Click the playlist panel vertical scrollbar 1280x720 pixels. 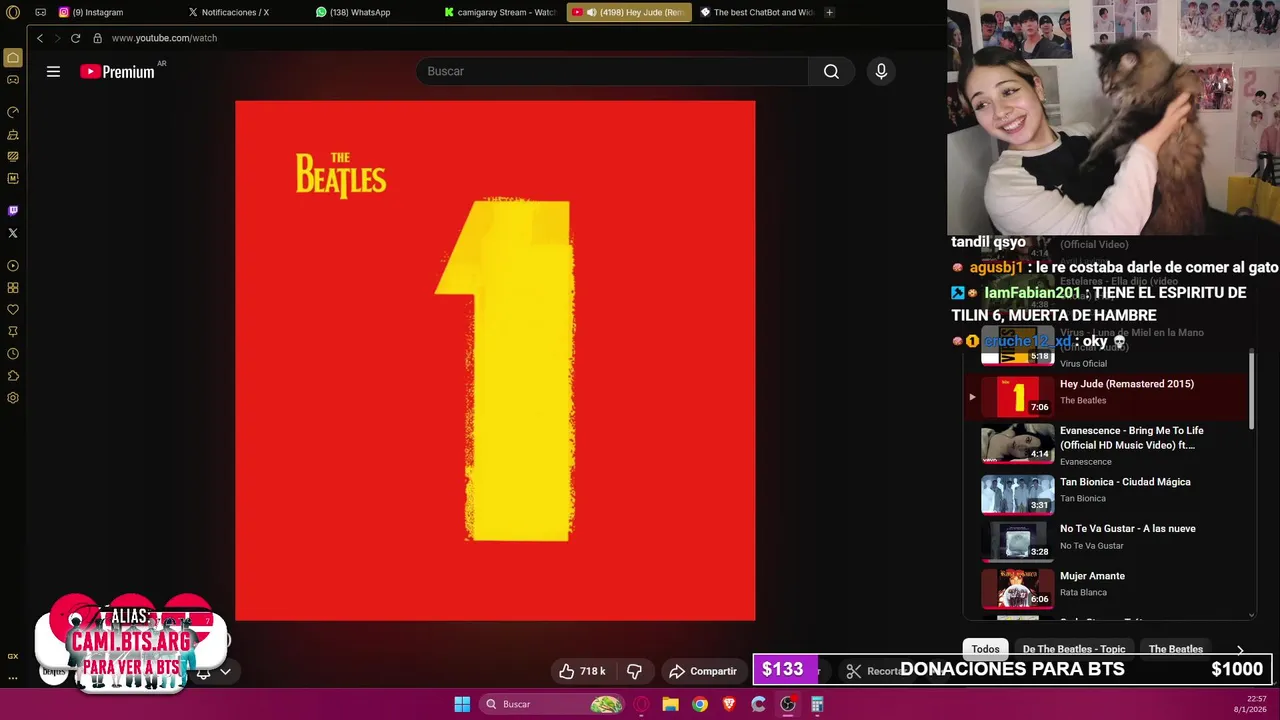1252,390
